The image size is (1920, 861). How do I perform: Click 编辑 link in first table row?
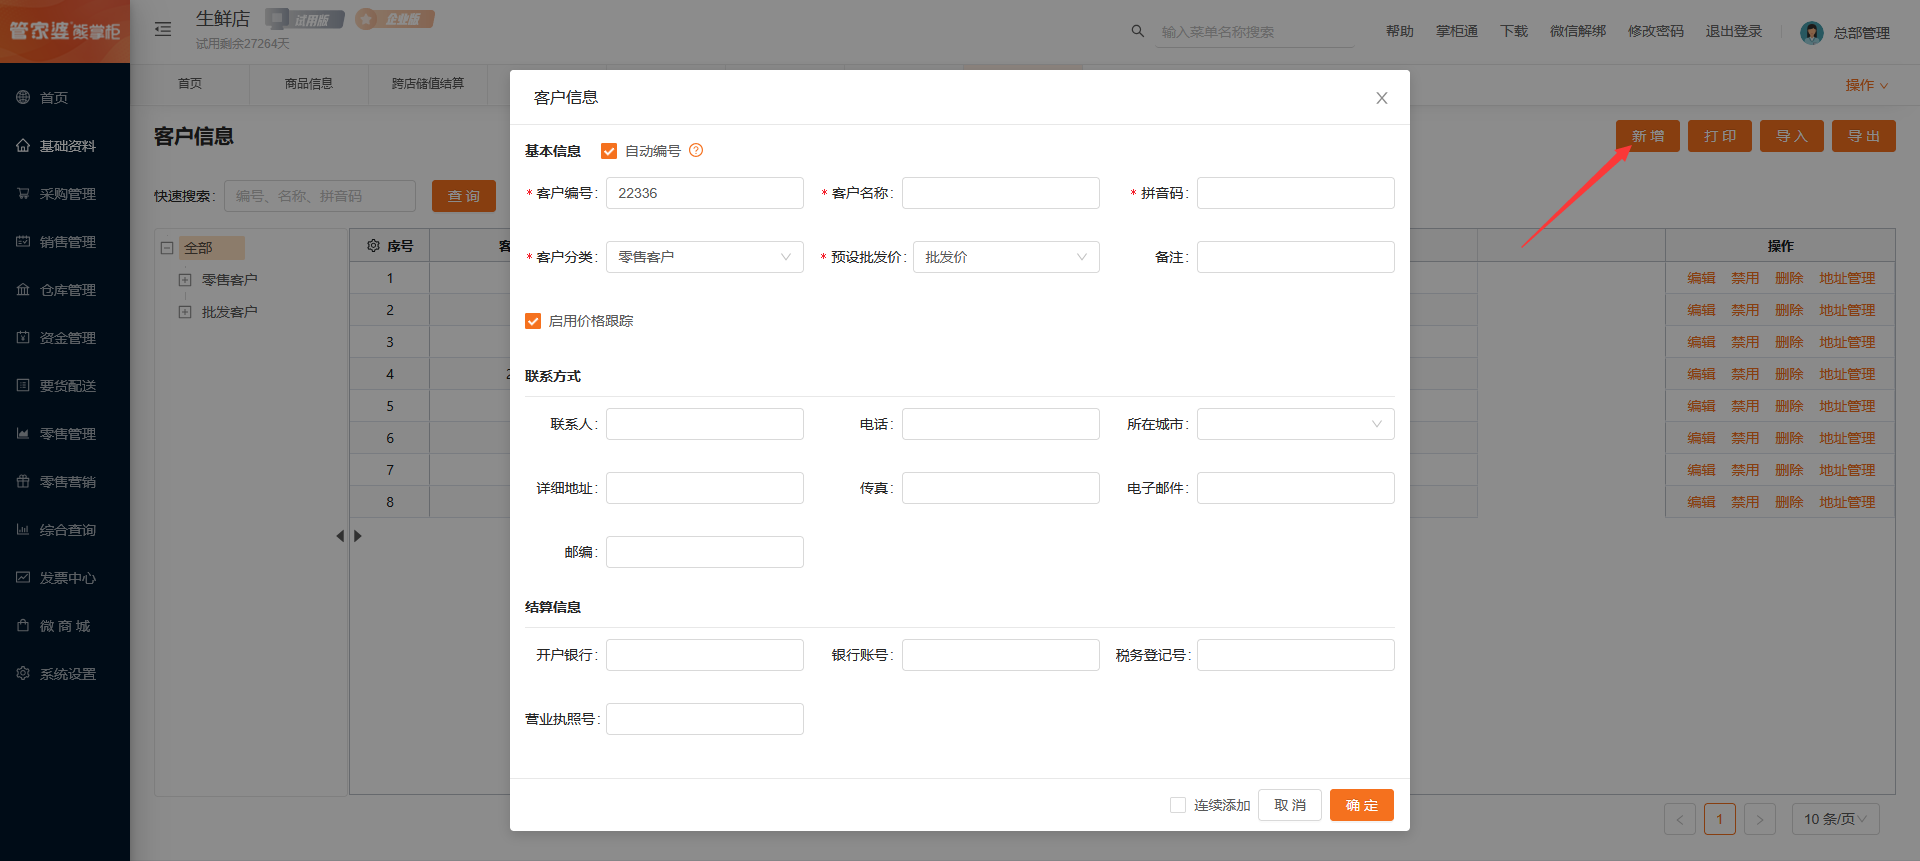pos(1701,278)
